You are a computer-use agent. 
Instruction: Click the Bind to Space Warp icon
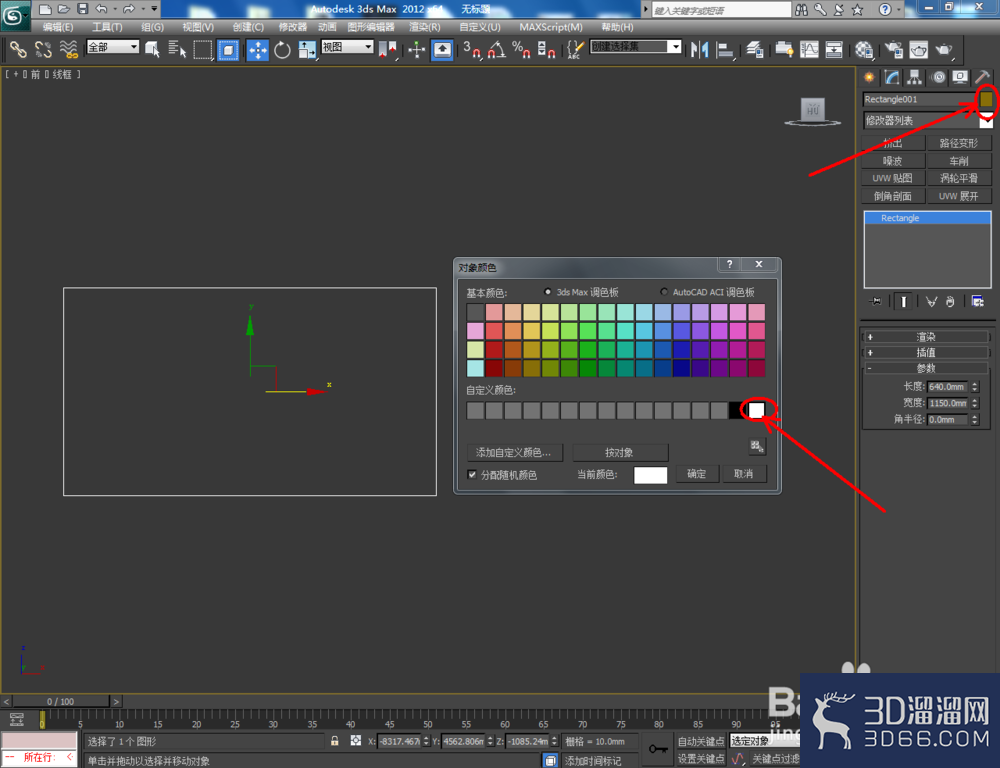pos(69,49)
